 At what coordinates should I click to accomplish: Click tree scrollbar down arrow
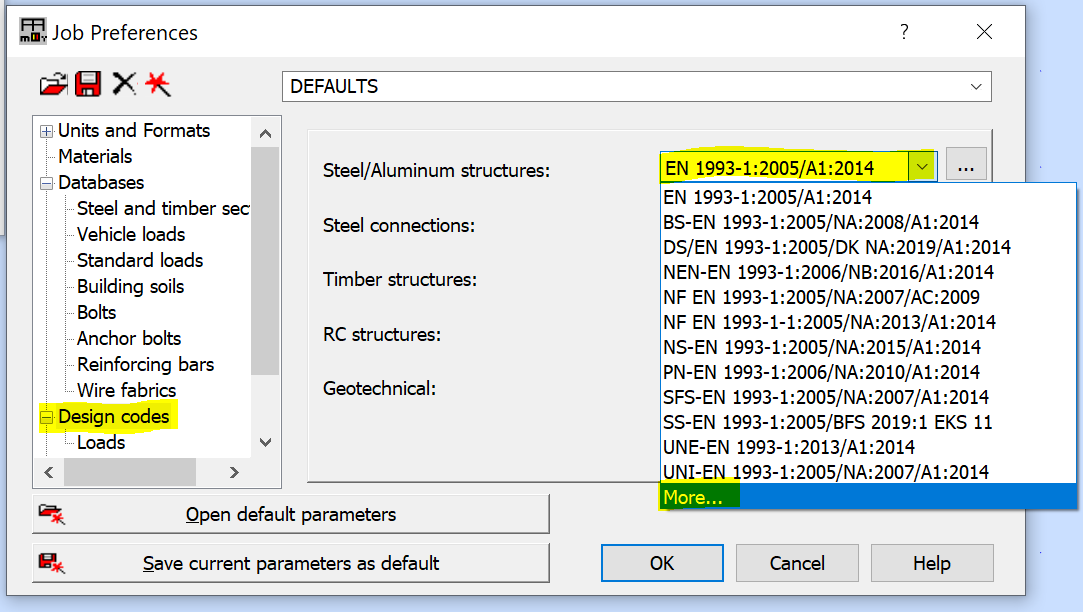point(265,442)
